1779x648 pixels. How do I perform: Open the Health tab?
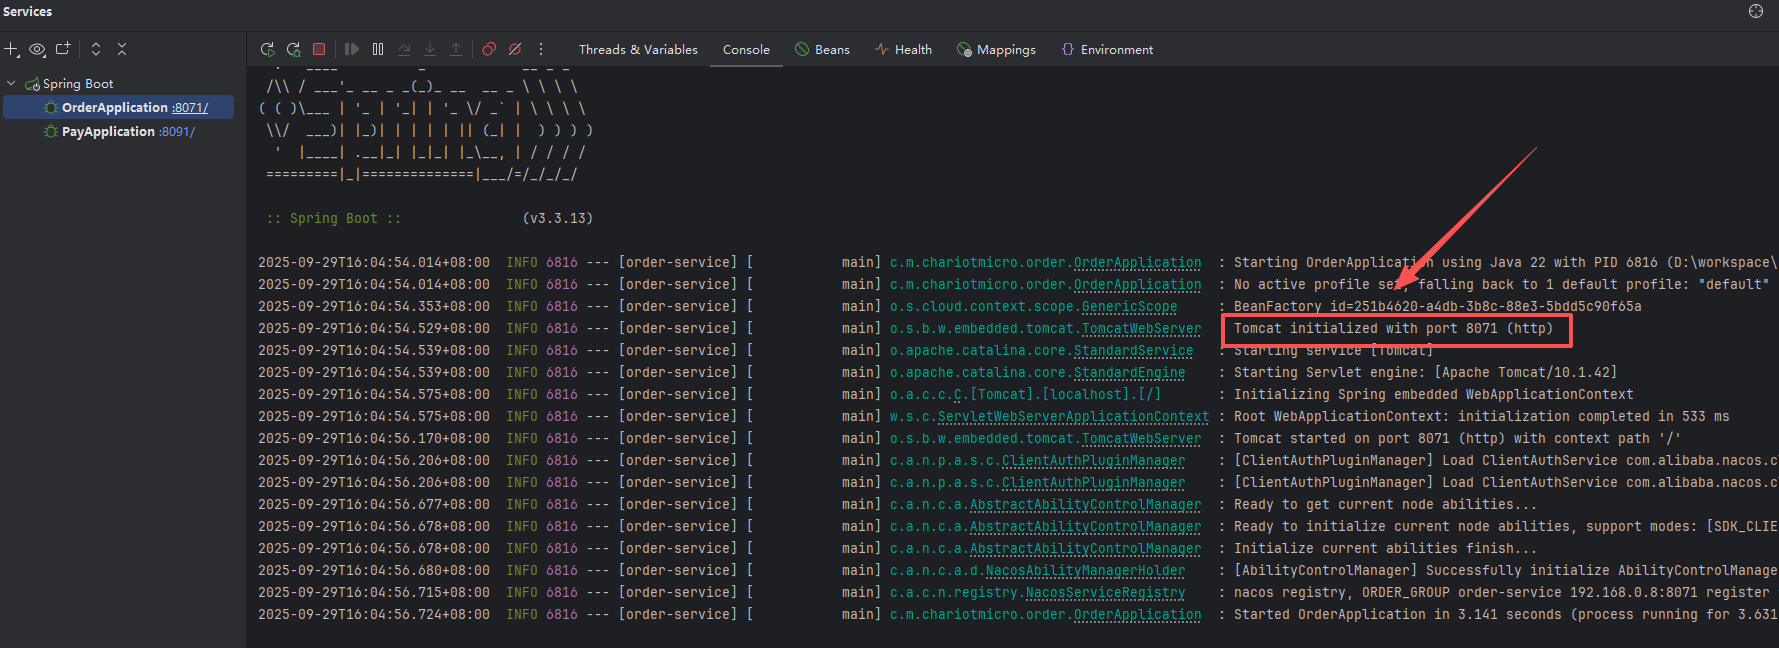(x=903, y=49)
